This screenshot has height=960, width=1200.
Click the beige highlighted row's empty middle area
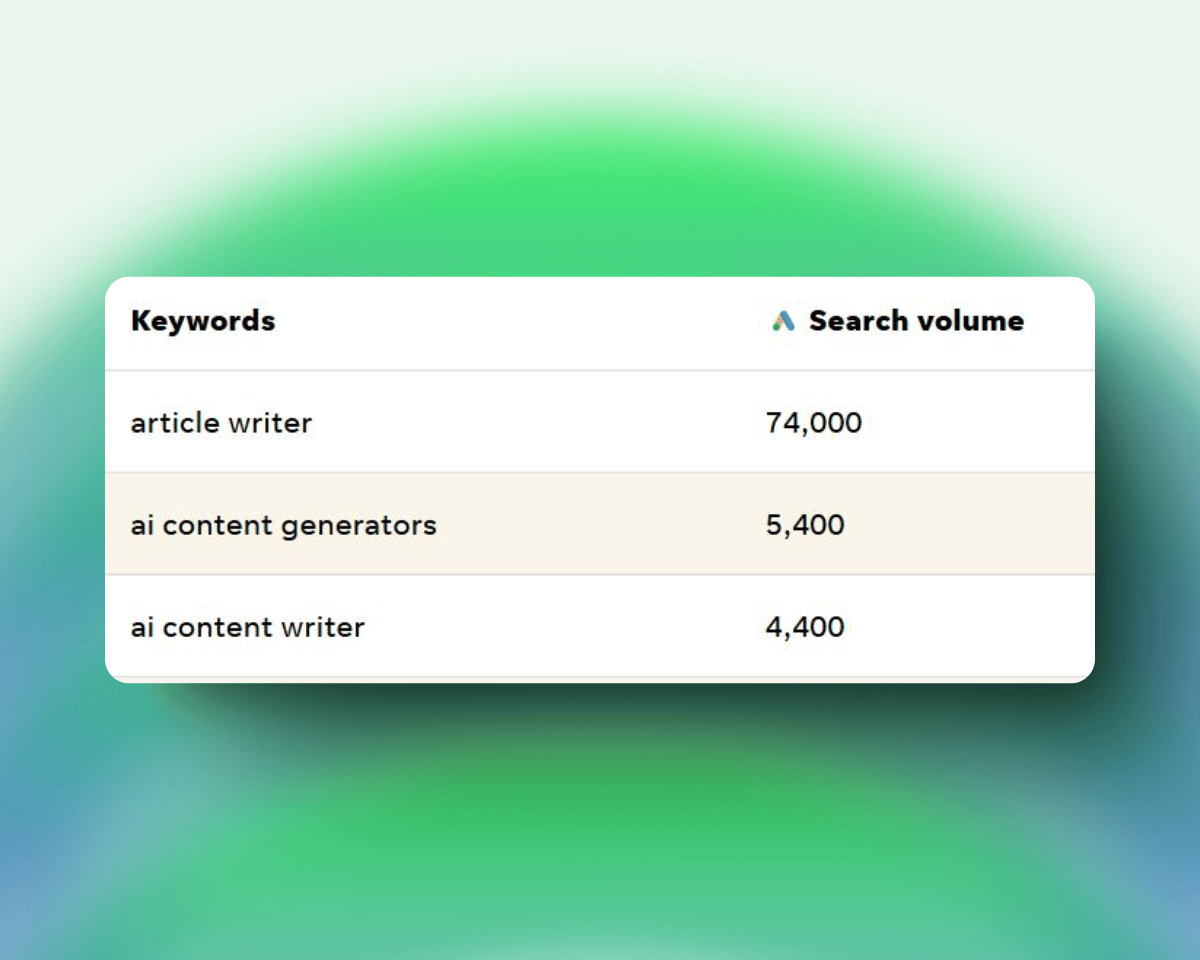pos(600,525)
